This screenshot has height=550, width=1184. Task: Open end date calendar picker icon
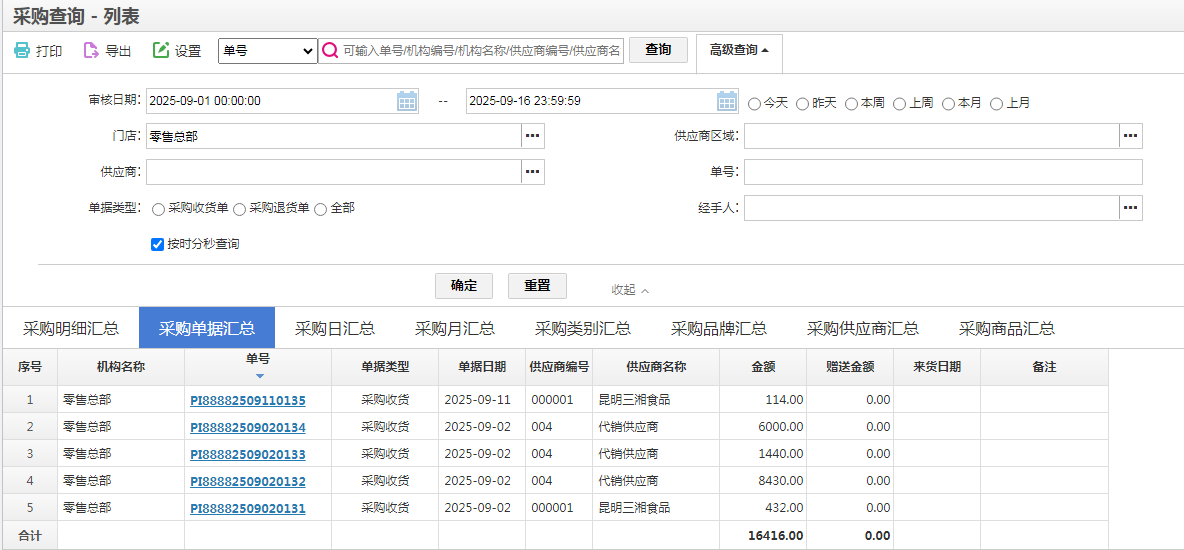(x=727, y=101)
